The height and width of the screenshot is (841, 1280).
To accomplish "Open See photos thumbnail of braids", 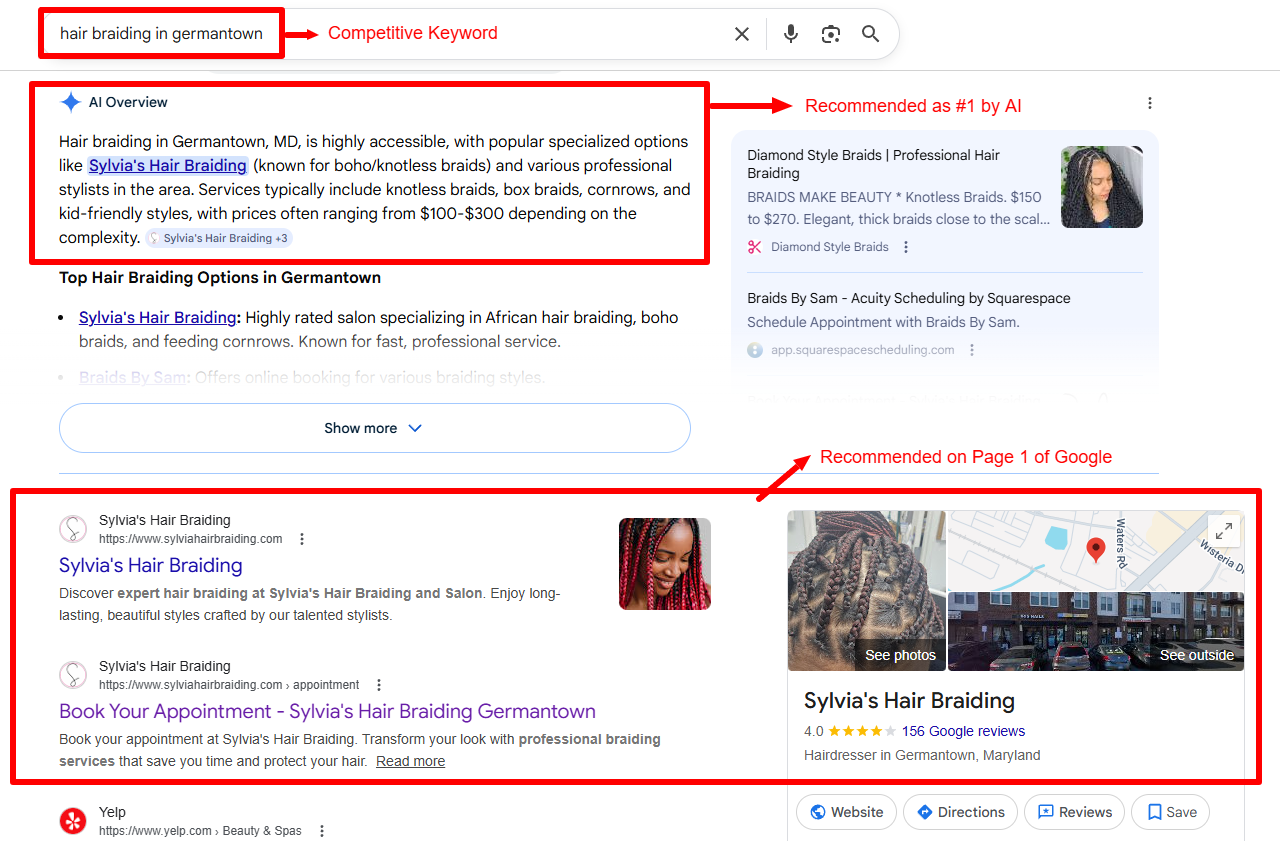I will (x=867, y=591).
